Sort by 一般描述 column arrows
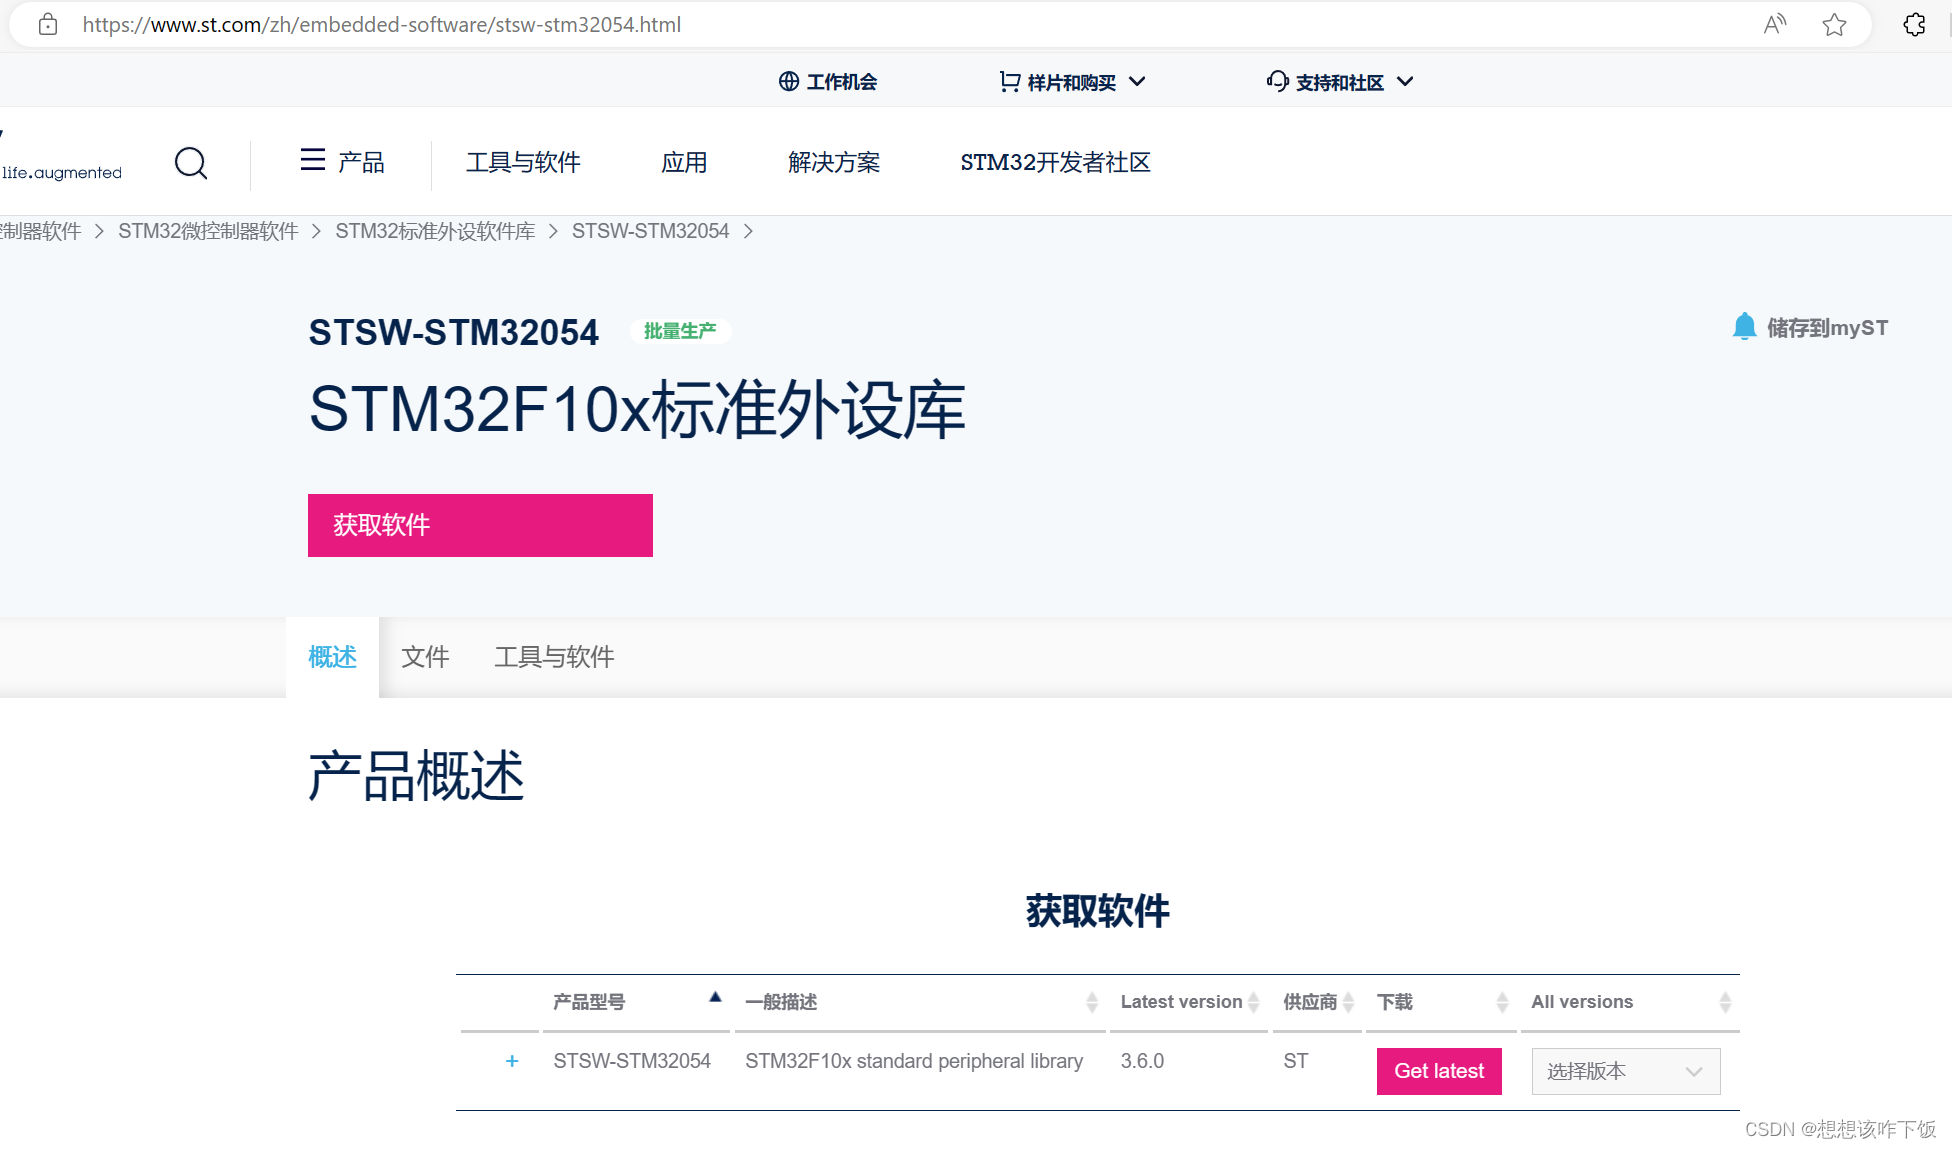 point(1092,1002)
